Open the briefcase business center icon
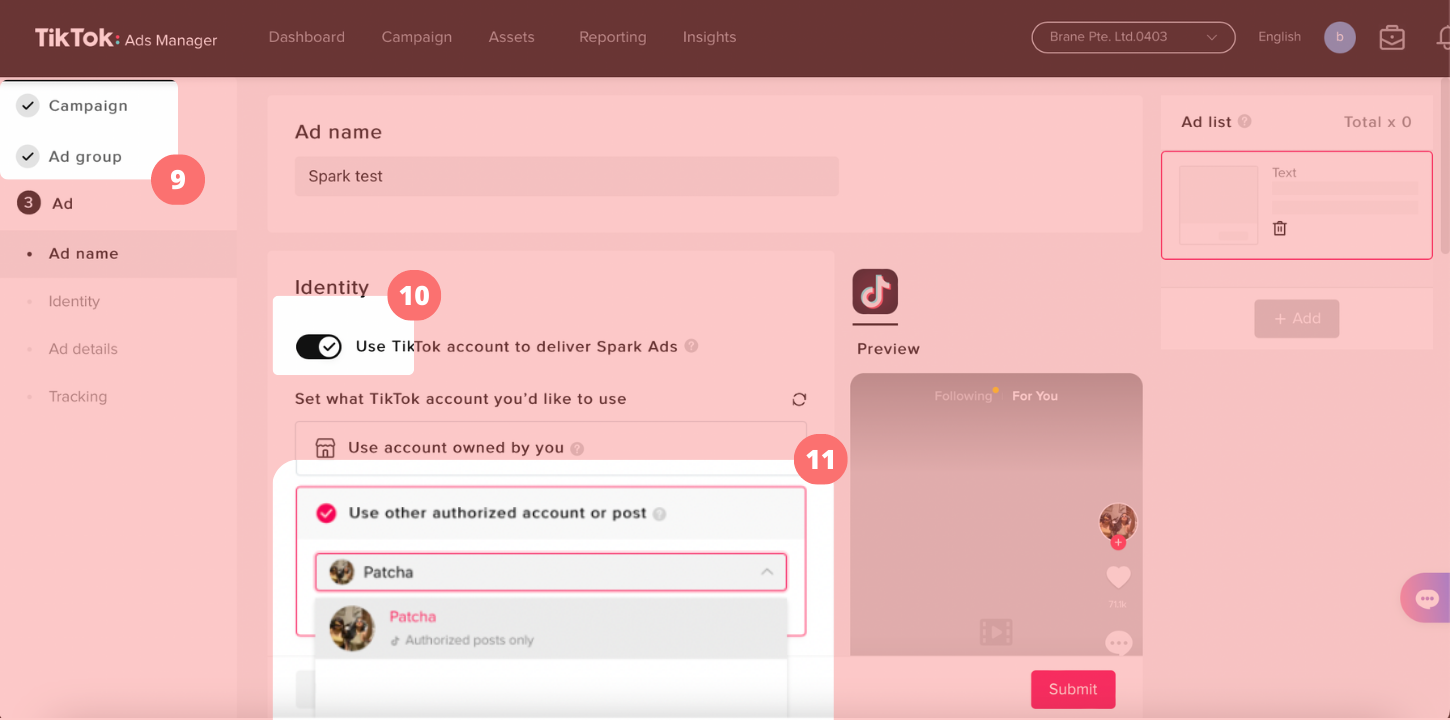Screen dimensions: 1450x720 click(1392, 38)
